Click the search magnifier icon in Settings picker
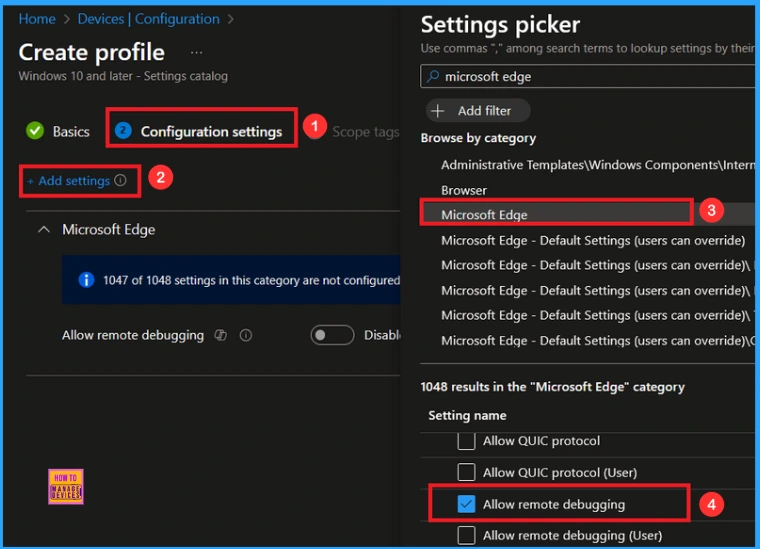The width and height of the screenshot is (760, 549). 433,76
